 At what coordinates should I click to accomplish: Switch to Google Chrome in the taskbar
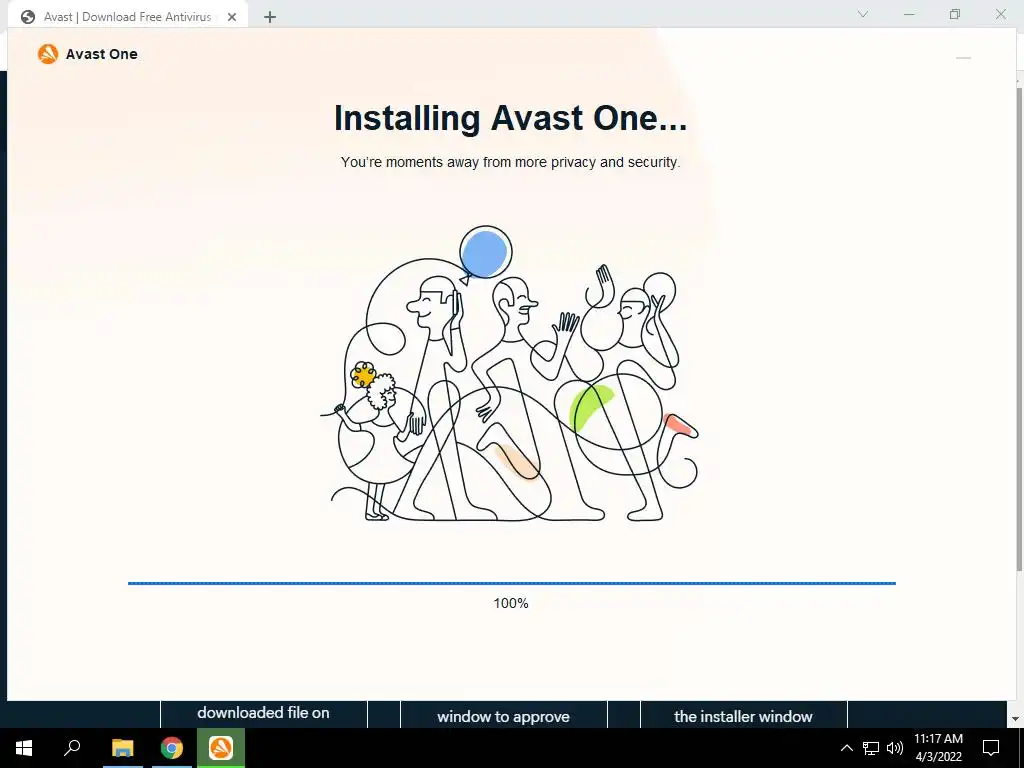(x=172, y=748)
